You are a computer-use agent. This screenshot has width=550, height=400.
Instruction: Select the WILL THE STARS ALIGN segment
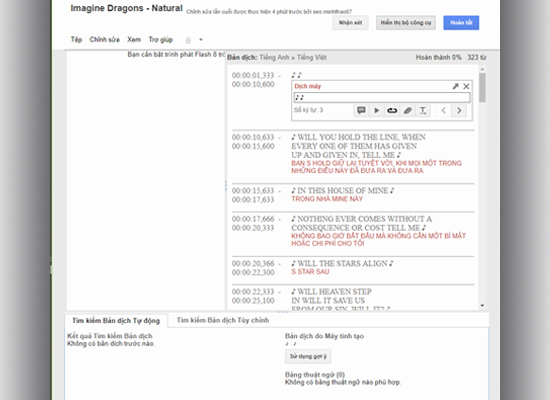[x=342, y=264]
